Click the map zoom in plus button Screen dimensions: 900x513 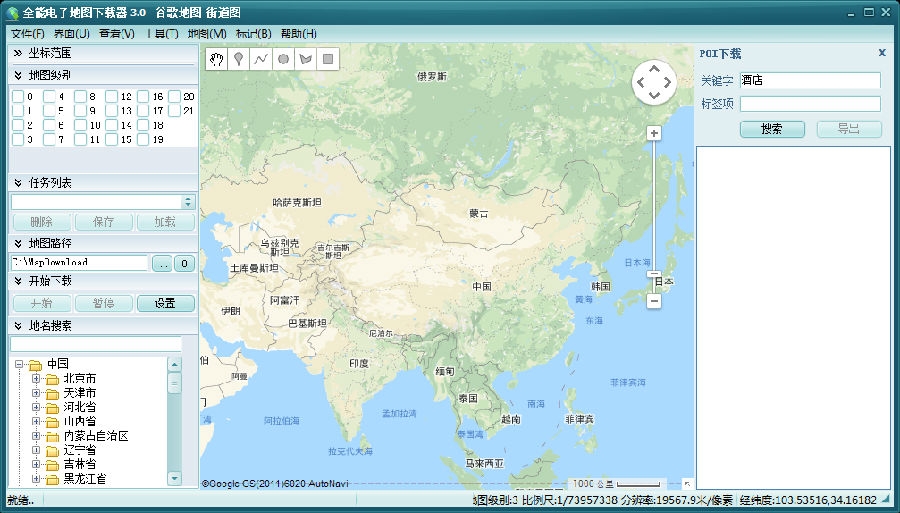[654, 133]
